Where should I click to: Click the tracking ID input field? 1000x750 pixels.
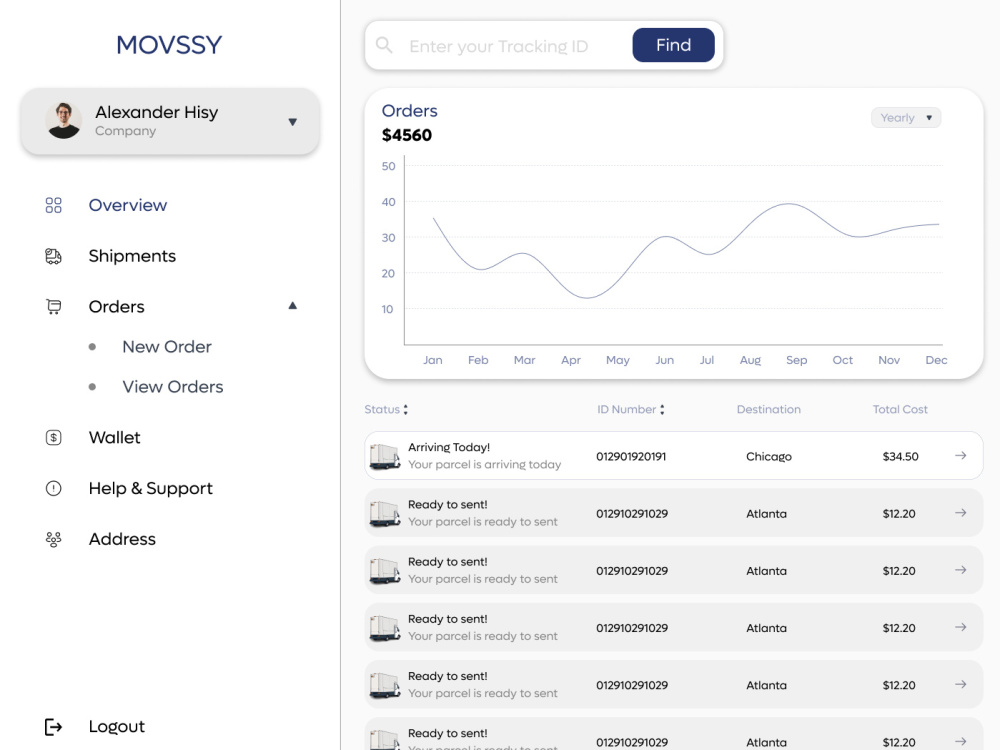500,45
